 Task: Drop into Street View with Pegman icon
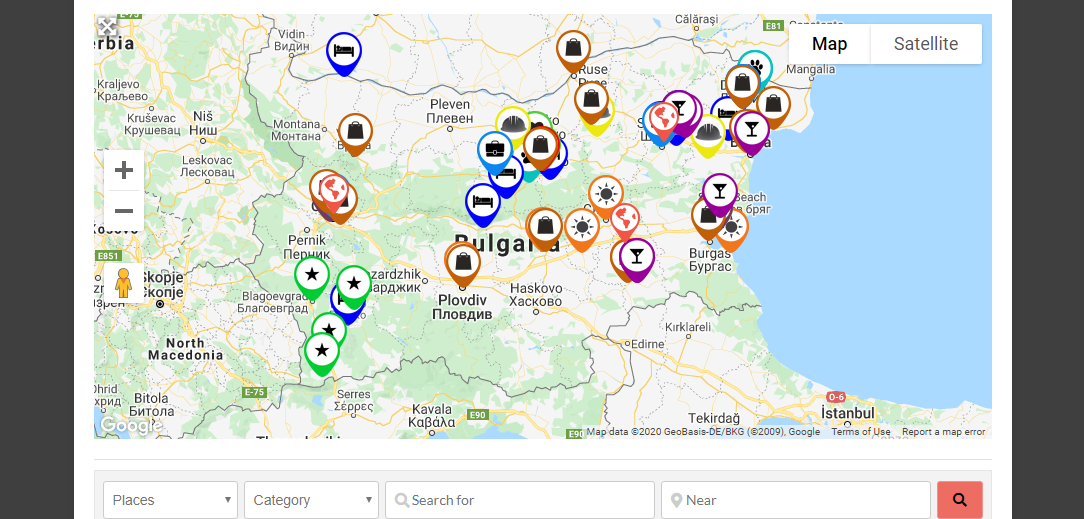point(124,284)
